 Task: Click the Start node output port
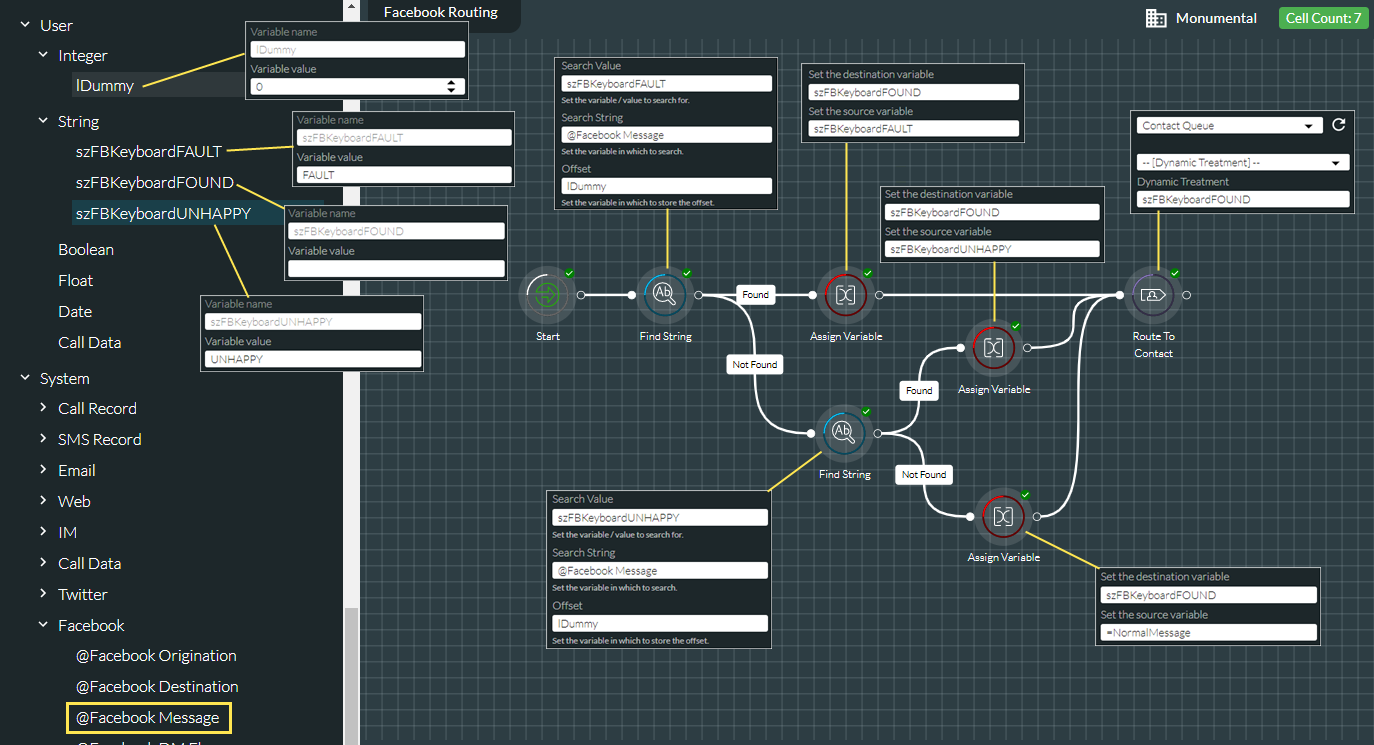pos(581,295)
